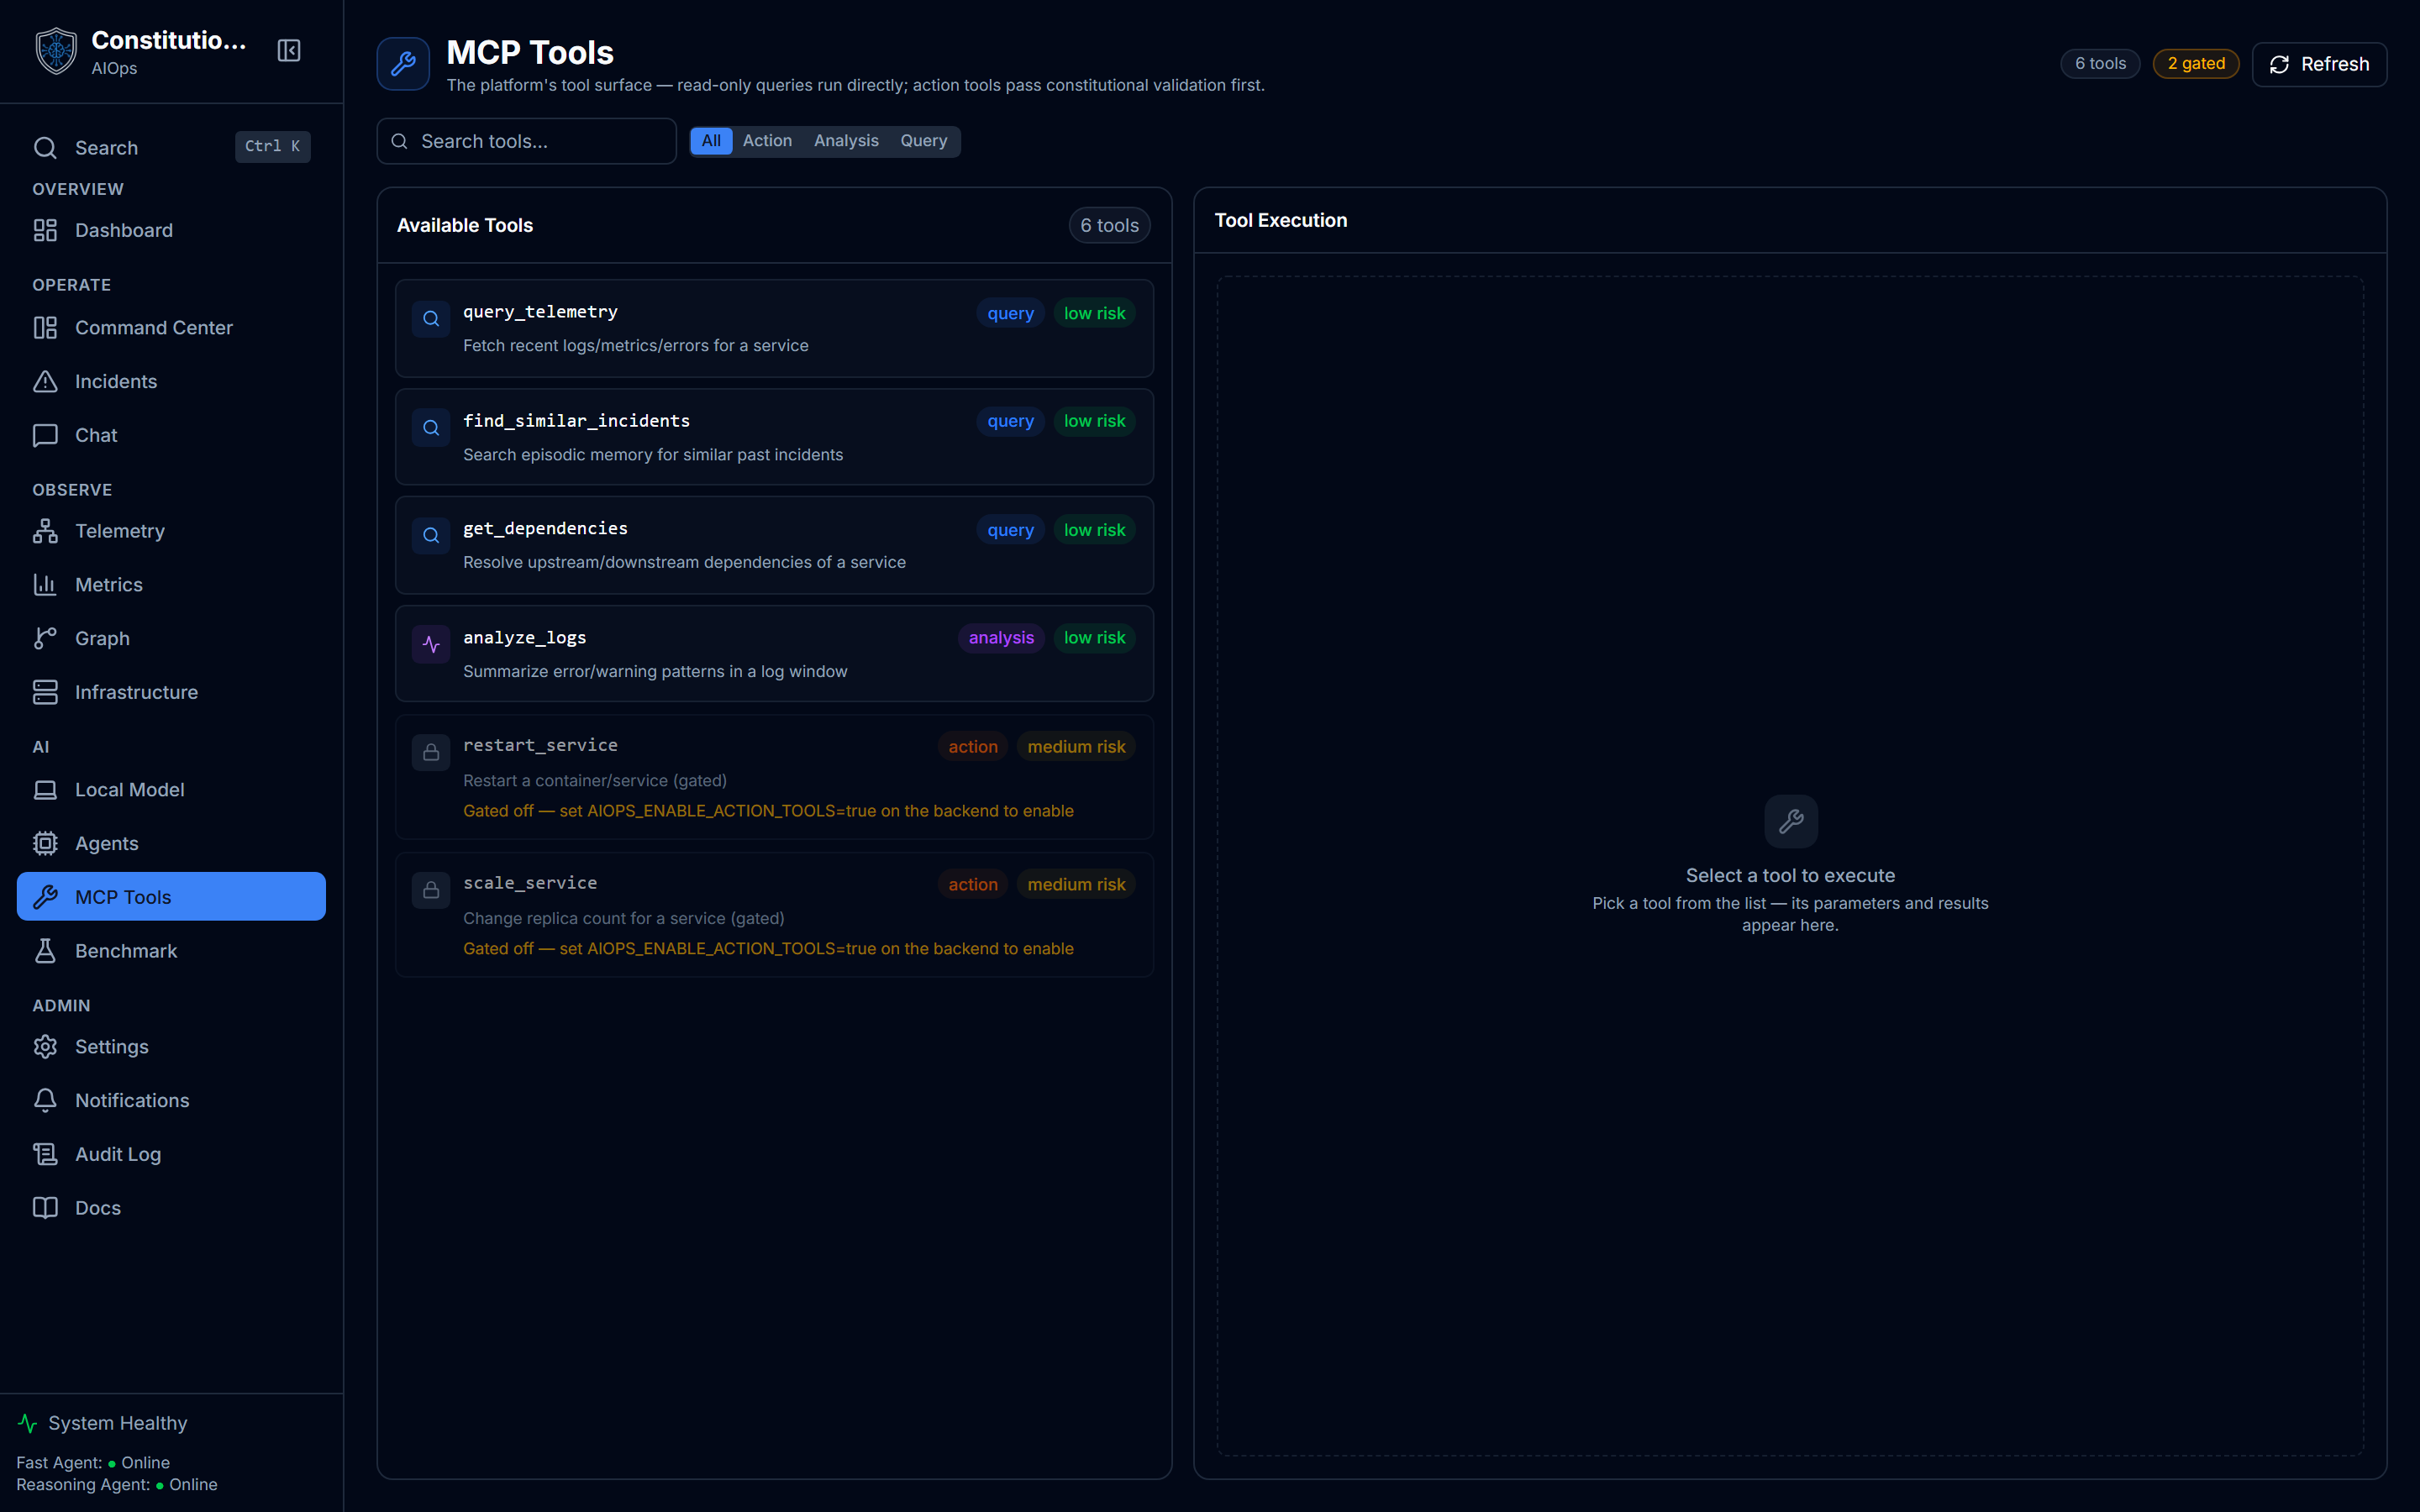Click the lock icon on scale_service
This screenshot has width=2420, height=1512.
pyautogui.click(x=431, y=890)
